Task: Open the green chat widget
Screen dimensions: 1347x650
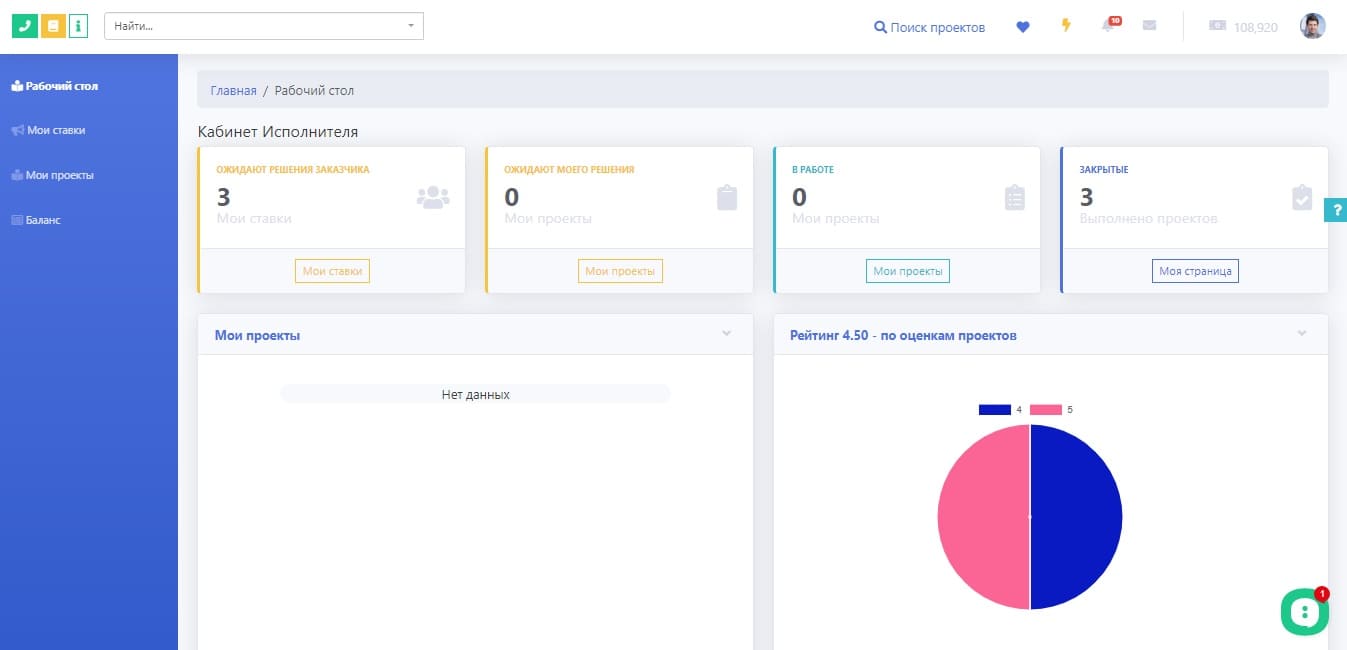Action: pyautogui.click(x=1304, y=611)
